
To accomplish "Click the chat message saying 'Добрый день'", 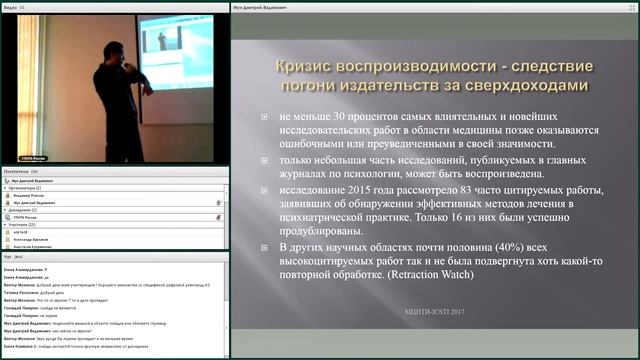I will (x=34, y=293).
